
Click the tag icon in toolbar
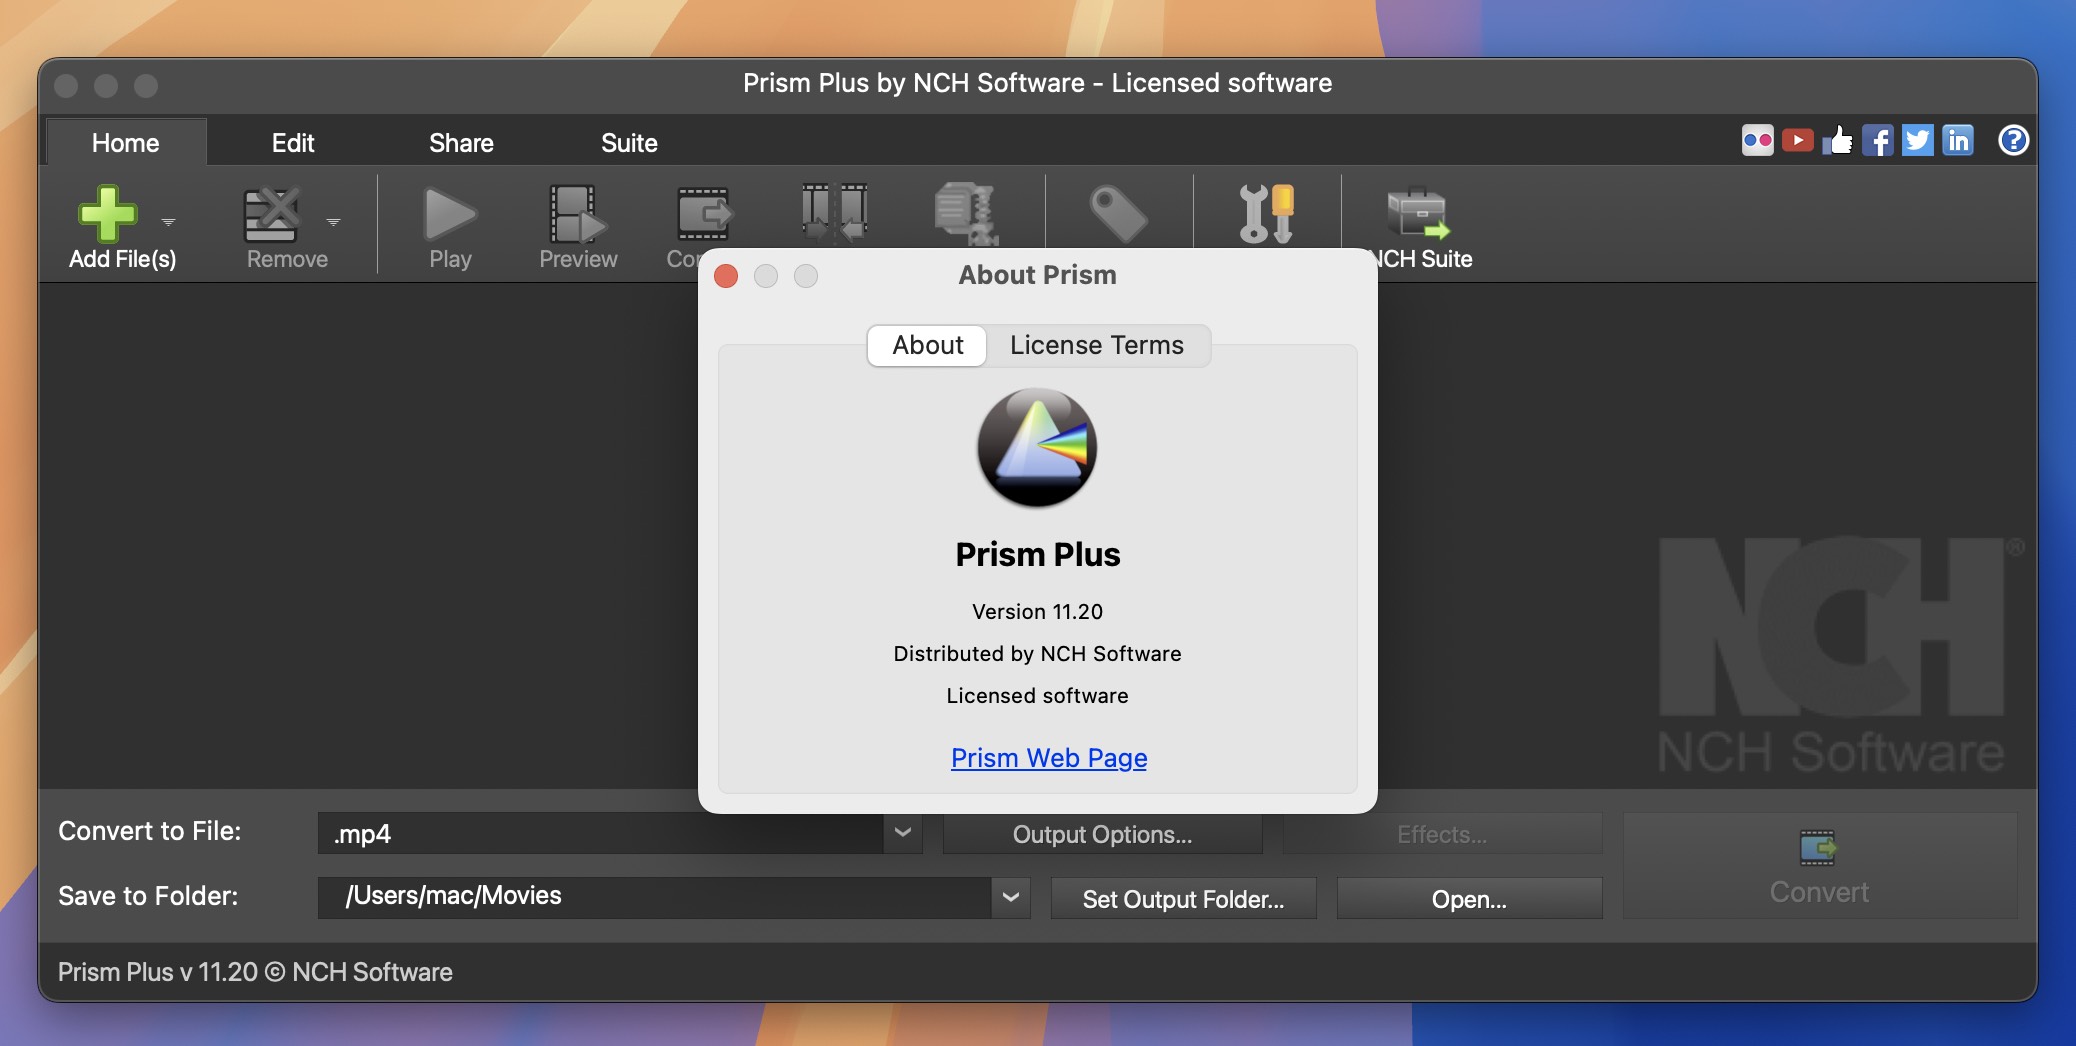click(1118, 214)
